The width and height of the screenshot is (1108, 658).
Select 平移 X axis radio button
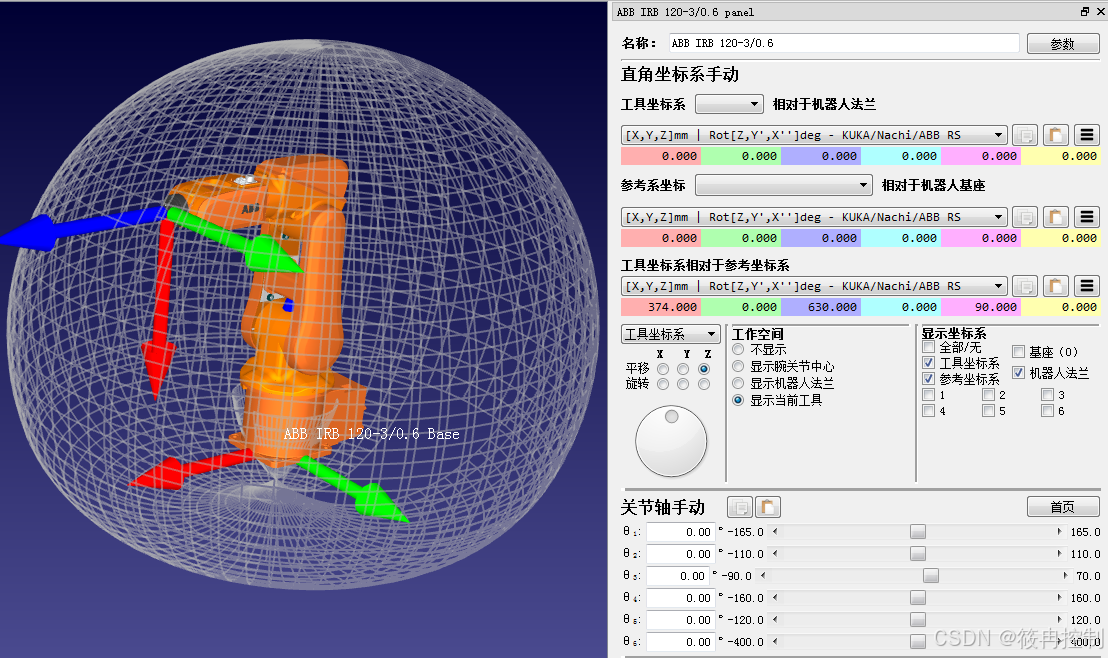pos(663,369)
